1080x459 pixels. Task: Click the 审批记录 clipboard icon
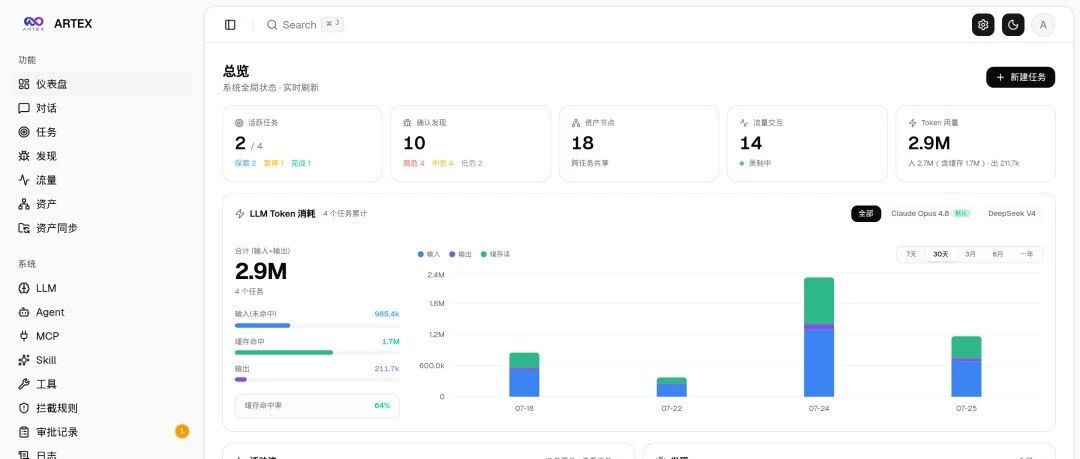[x=24, y=432]
